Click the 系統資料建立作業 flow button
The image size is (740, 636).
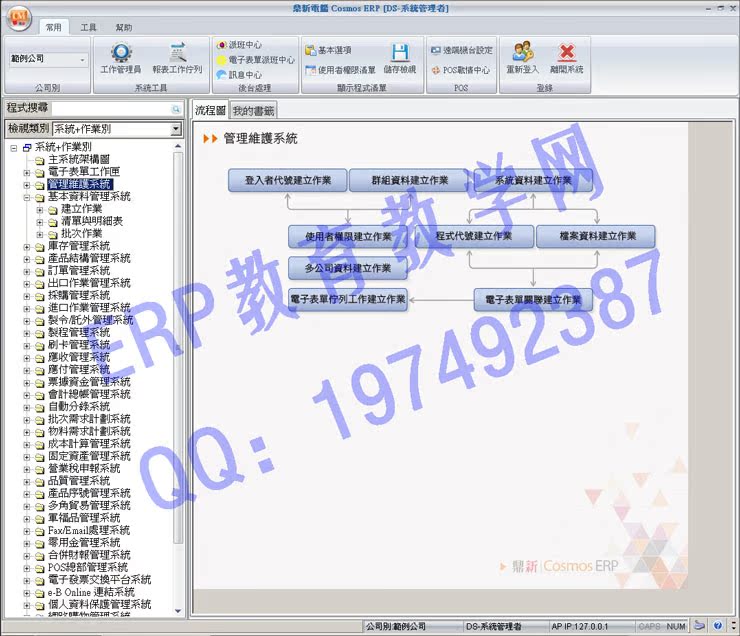coord(533,180)
